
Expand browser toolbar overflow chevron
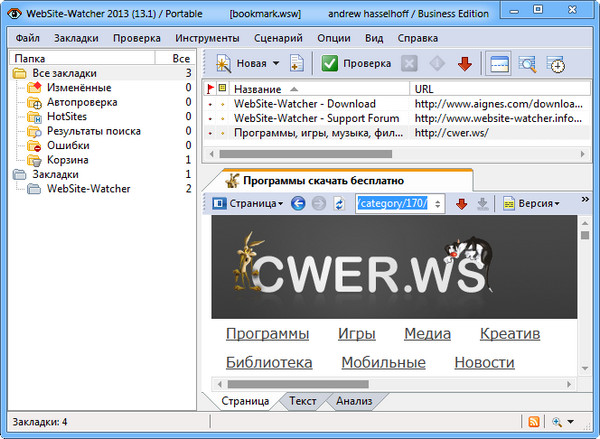(x=585, y=199)
